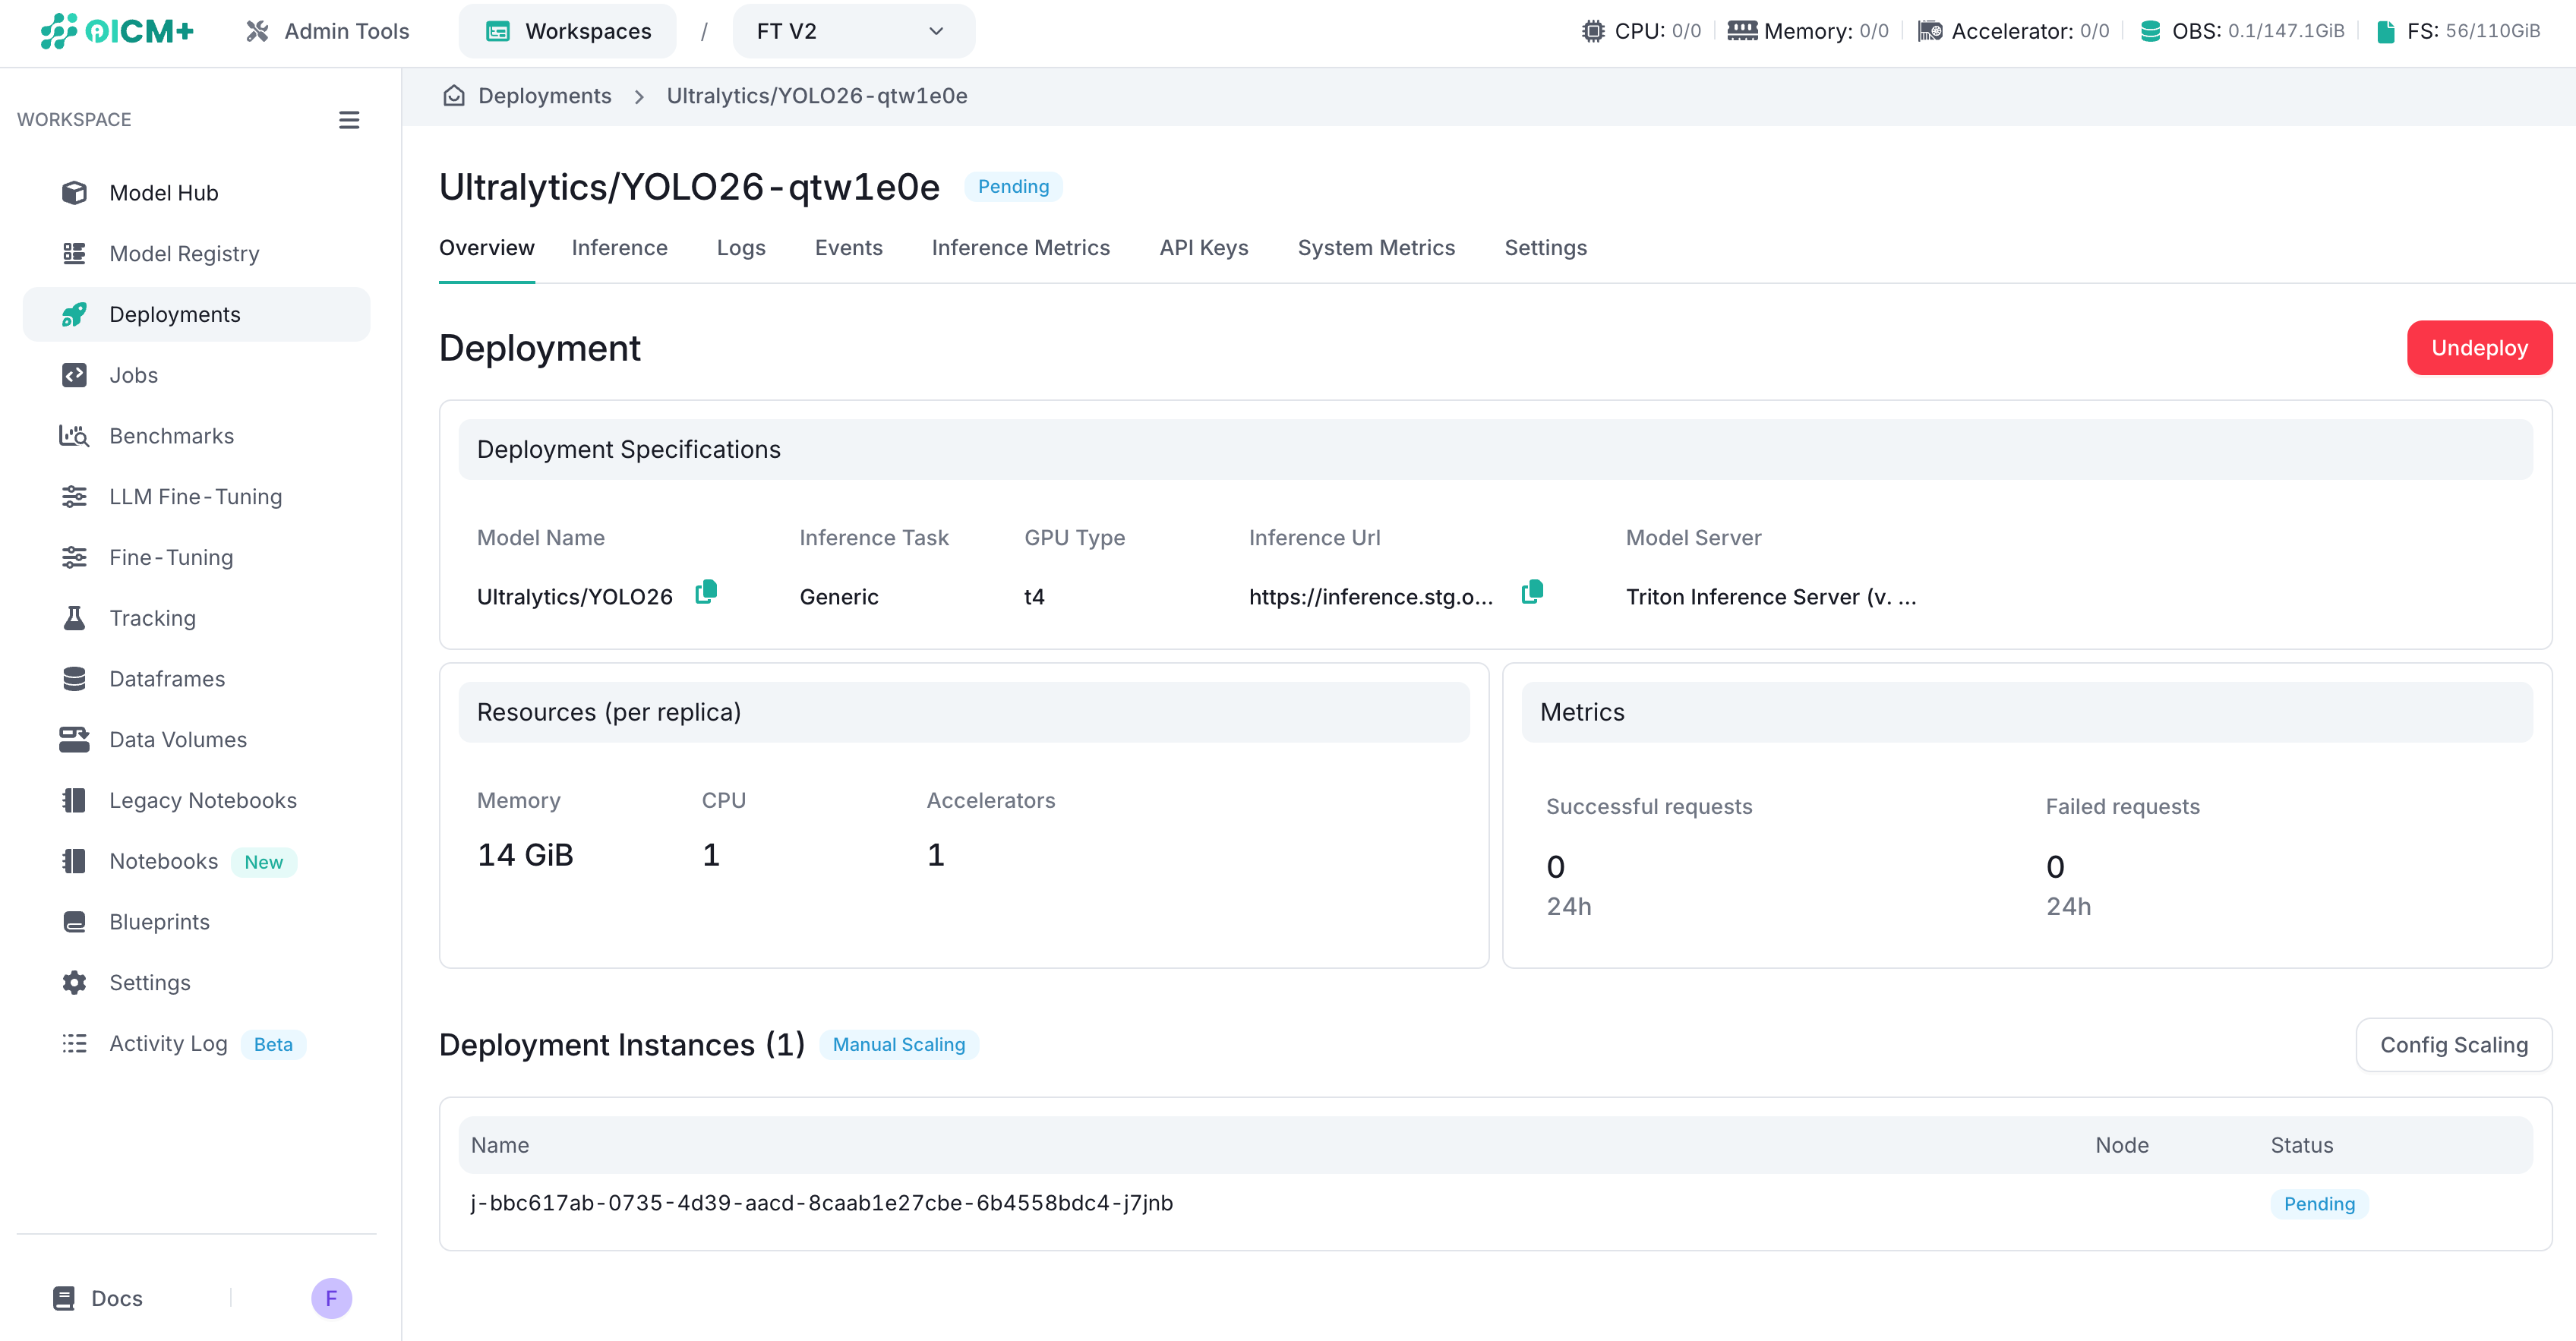Viewport: 2576px width, 1341px height.
Task: Open the FT V2 workspace dropdown
Action: click(853, 31)
